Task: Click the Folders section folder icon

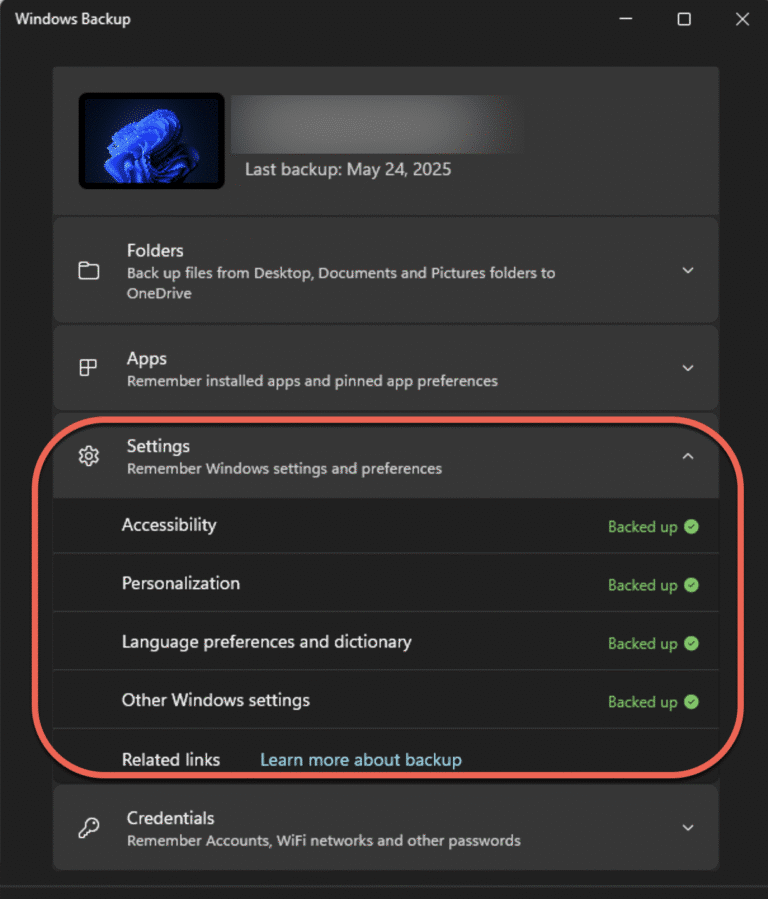Action: pos(89,271)
